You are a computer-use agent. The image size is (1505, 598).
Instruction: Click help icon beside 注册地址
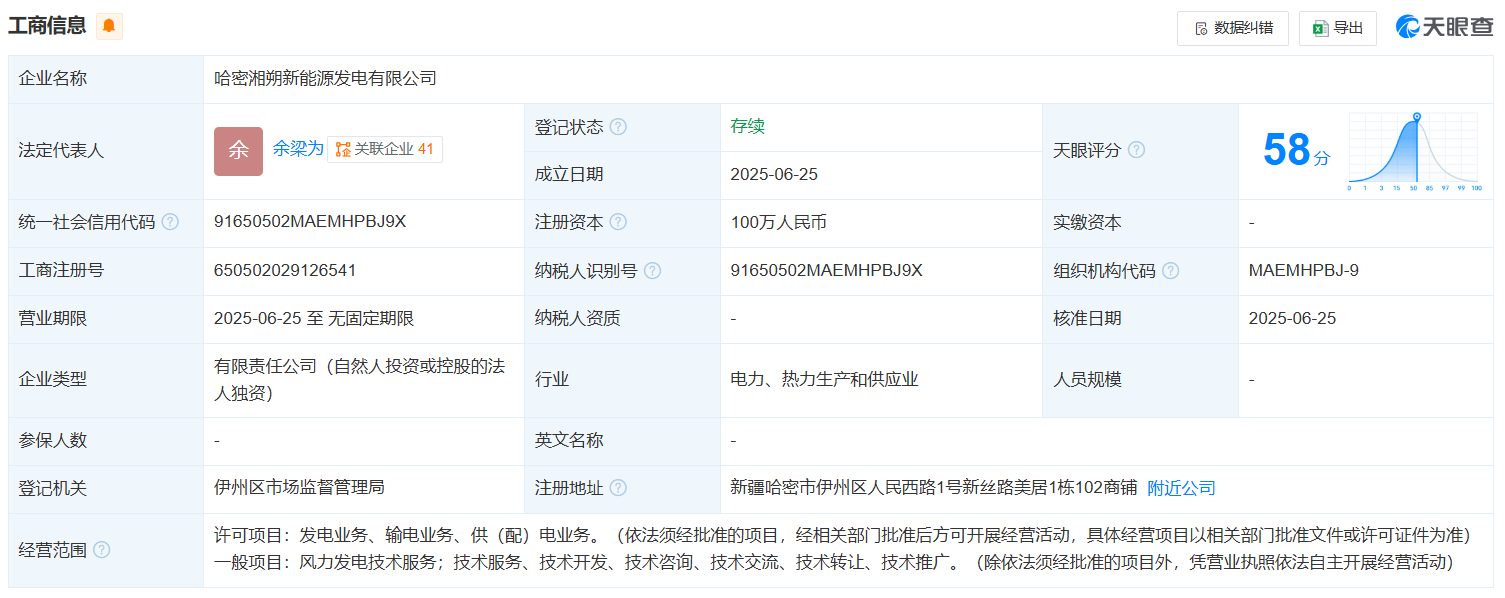coord(619,488)
